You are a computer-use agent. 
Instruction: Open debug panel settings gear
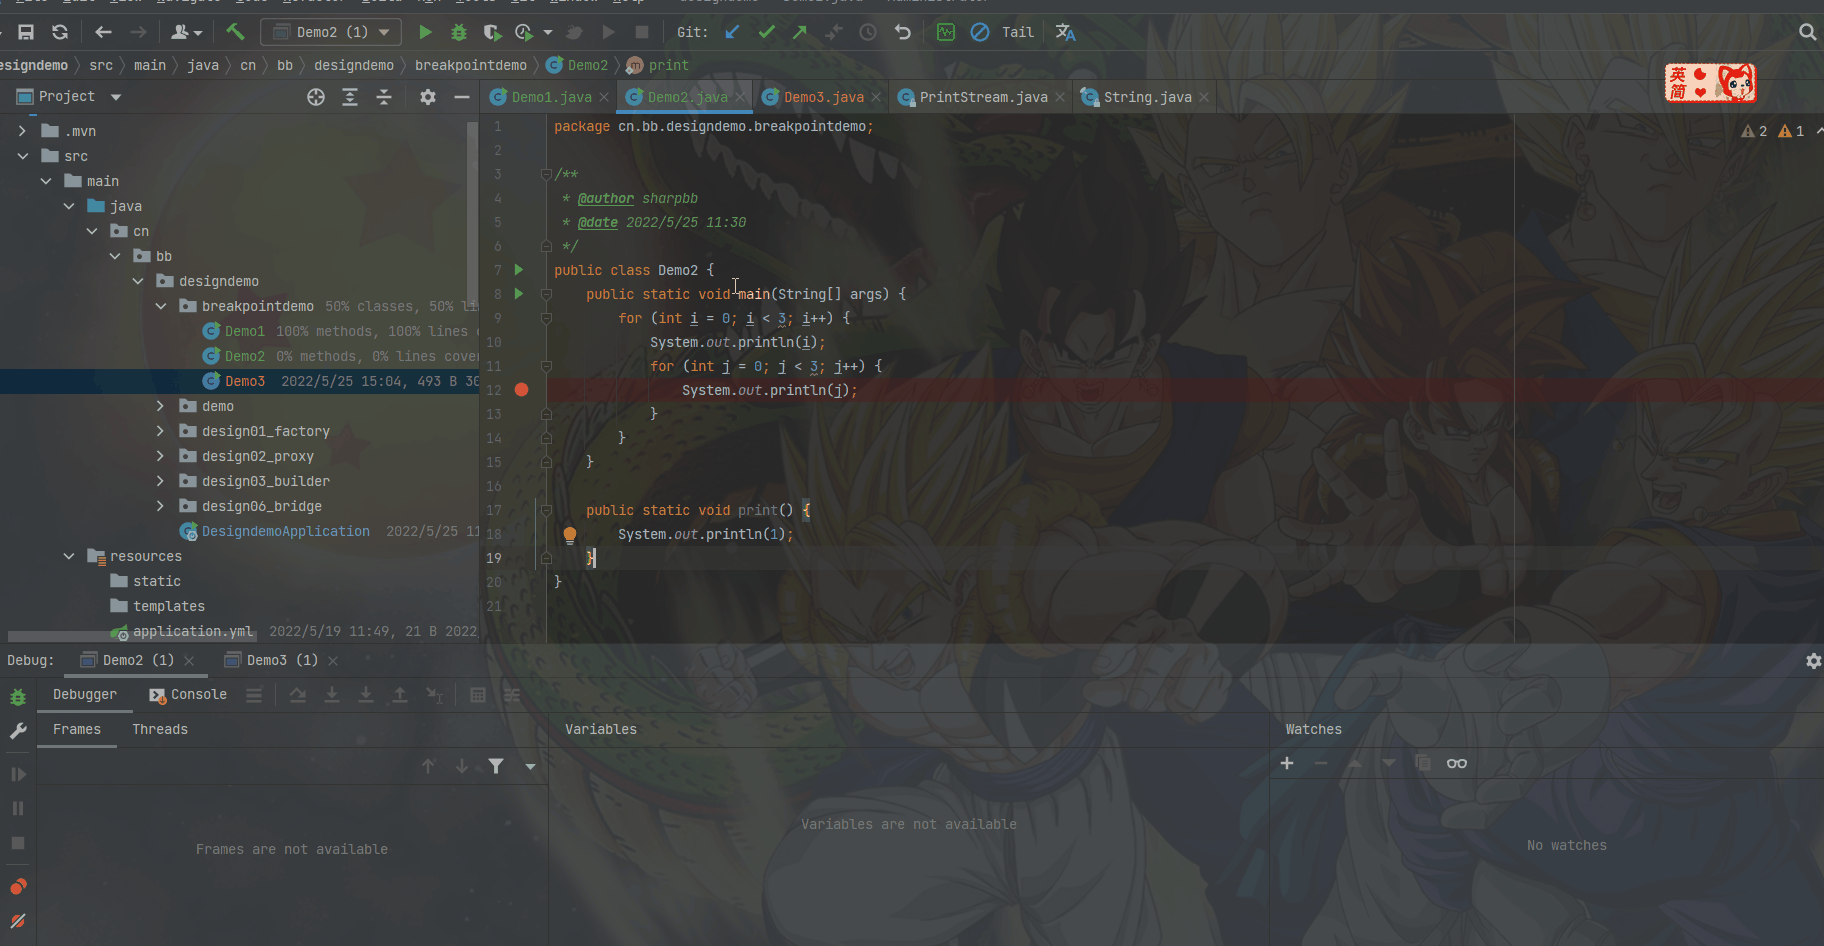click(1813, 661)
